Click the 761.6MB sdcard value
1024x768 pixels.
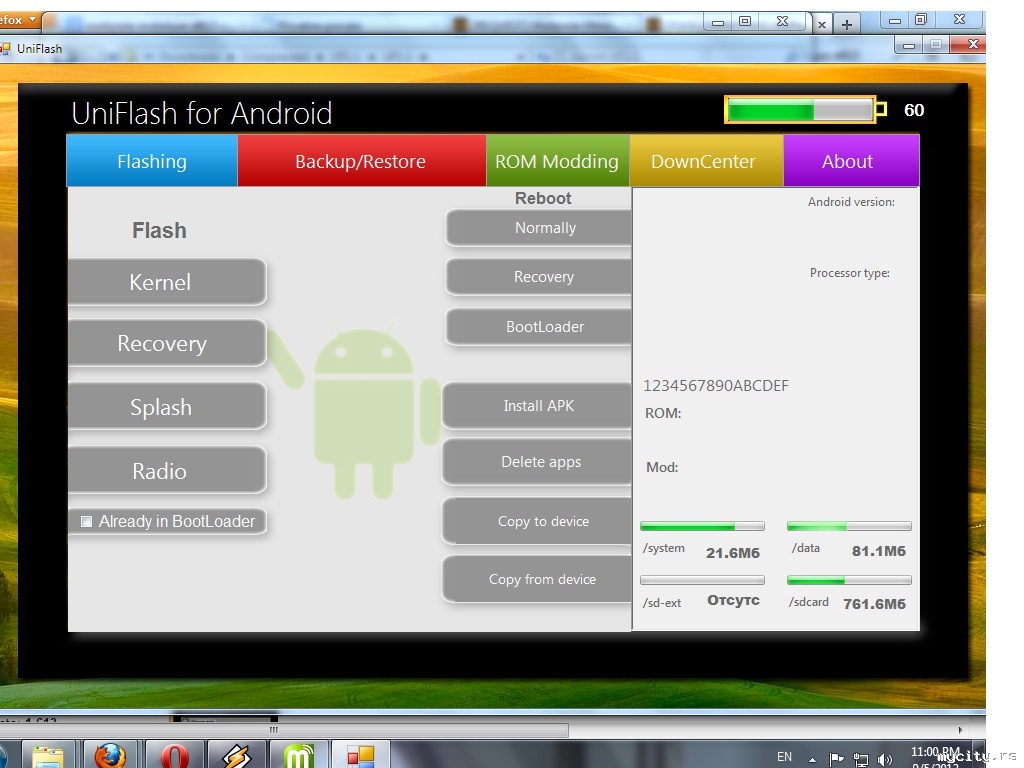click(x=874, y=604)
